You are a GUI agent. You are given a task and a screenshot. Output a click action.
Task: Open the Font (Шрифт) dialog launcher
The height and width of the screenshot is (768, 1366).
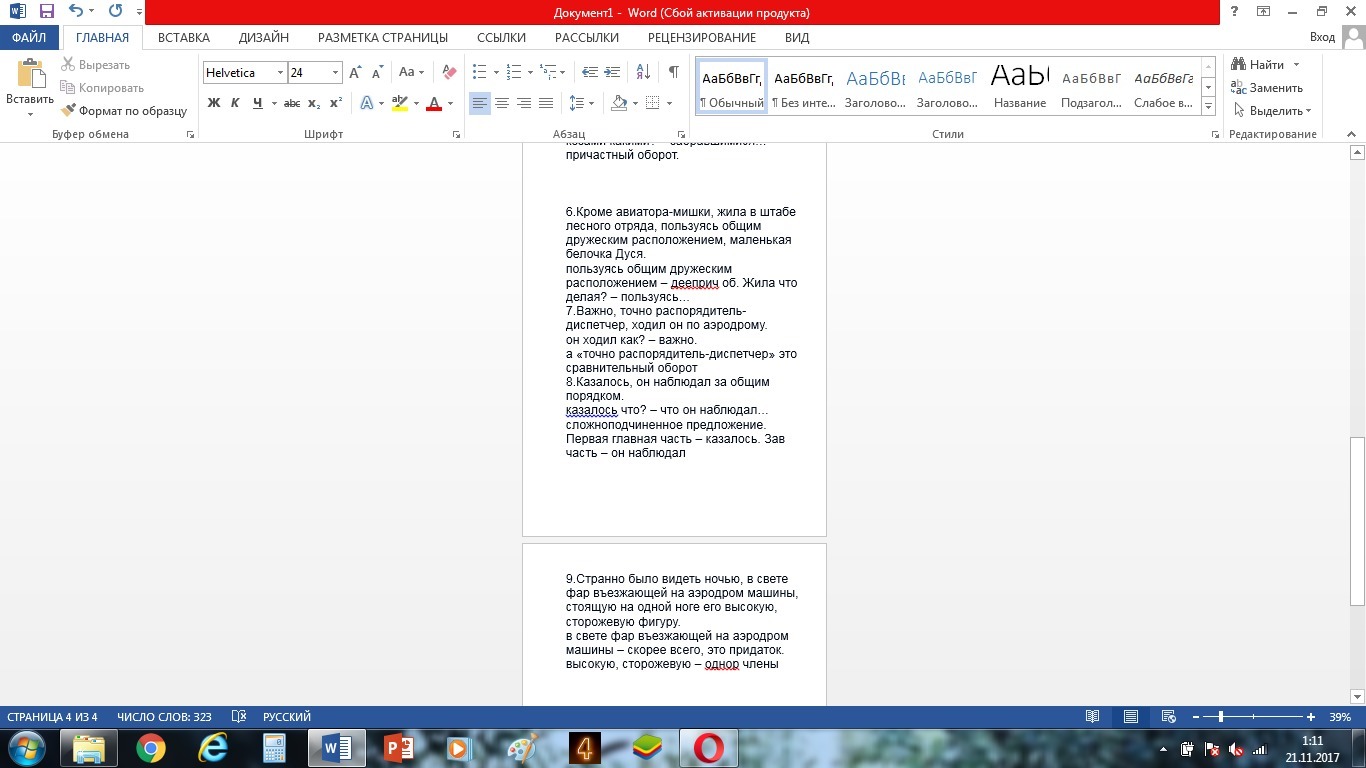pos(456,134)
